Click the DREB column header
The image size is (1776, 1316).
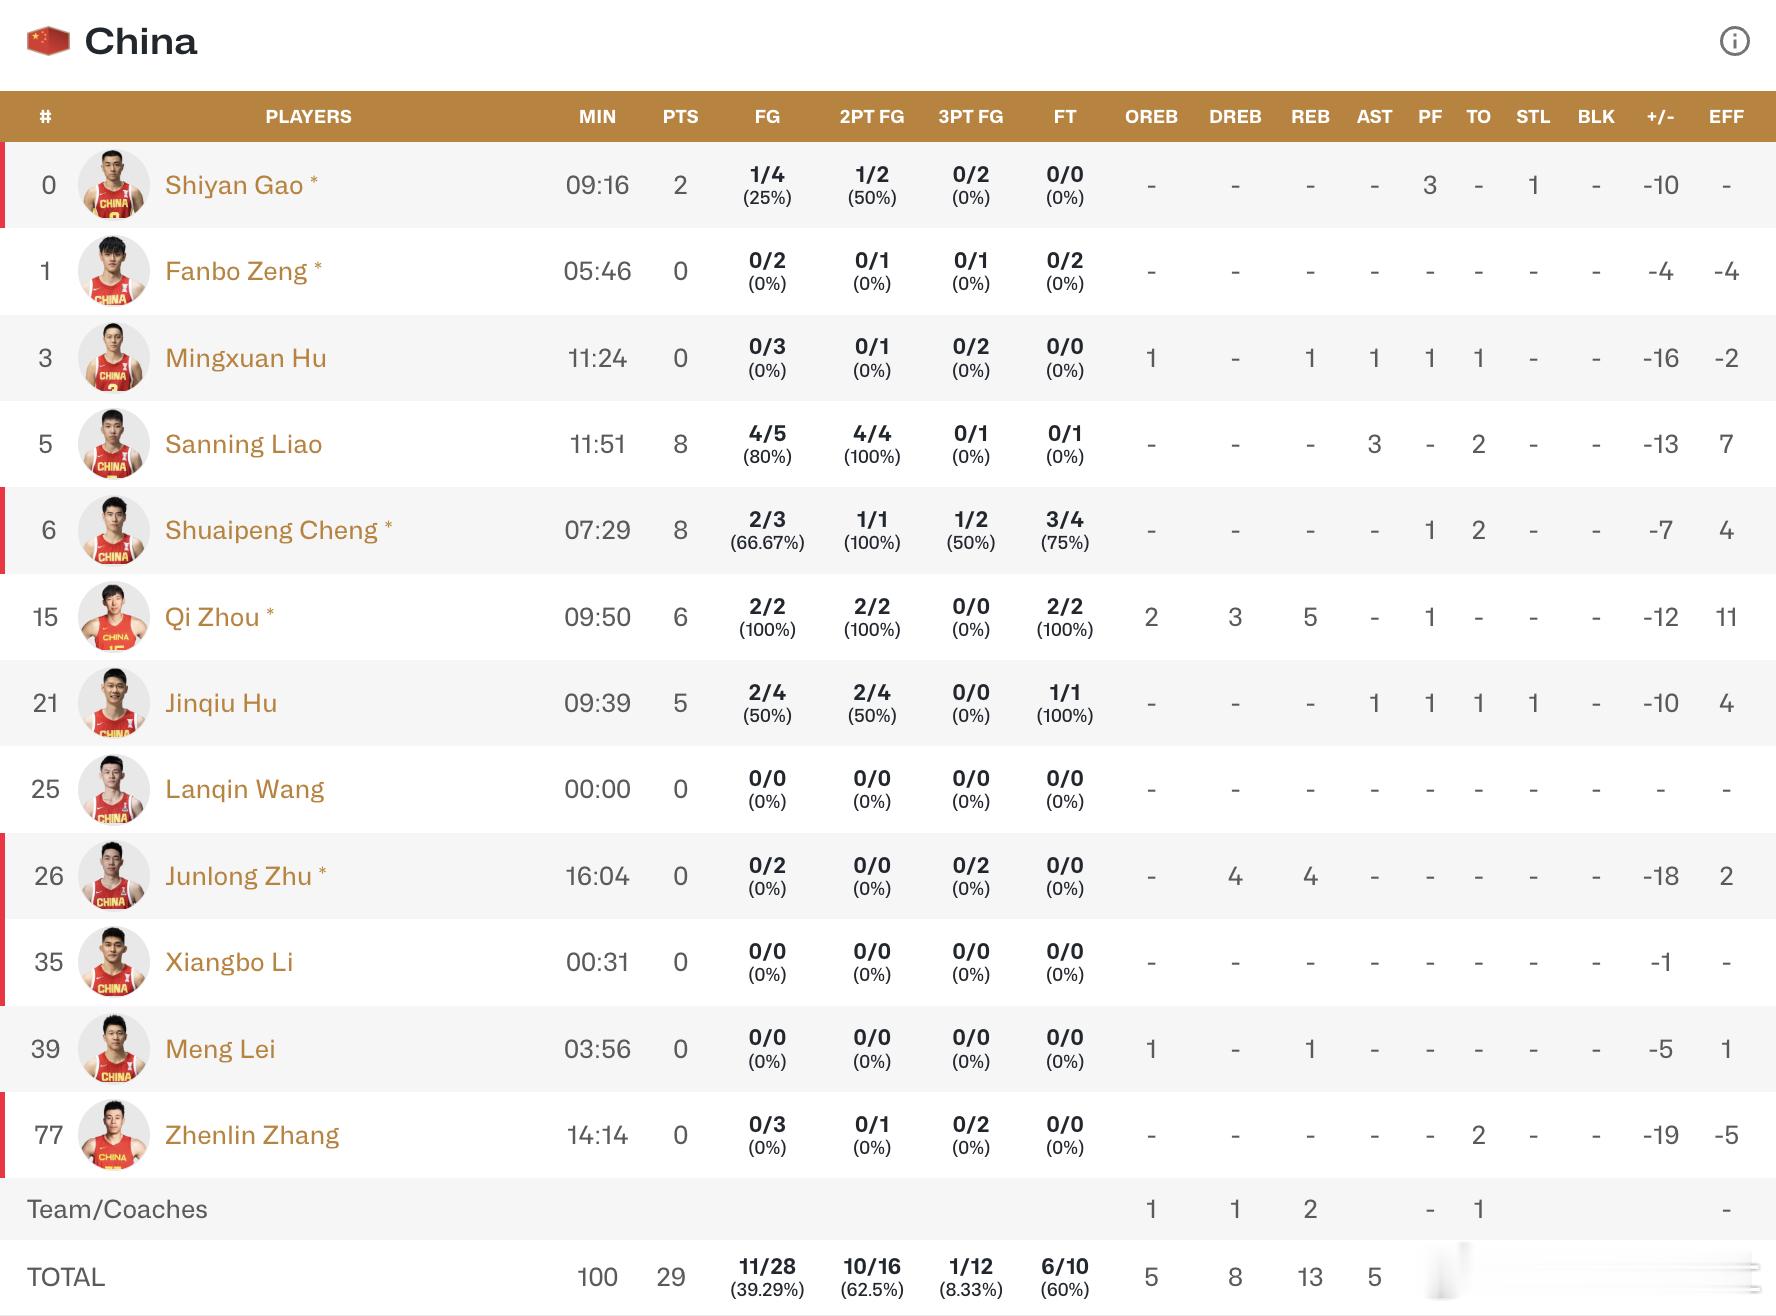[1235, 117]
